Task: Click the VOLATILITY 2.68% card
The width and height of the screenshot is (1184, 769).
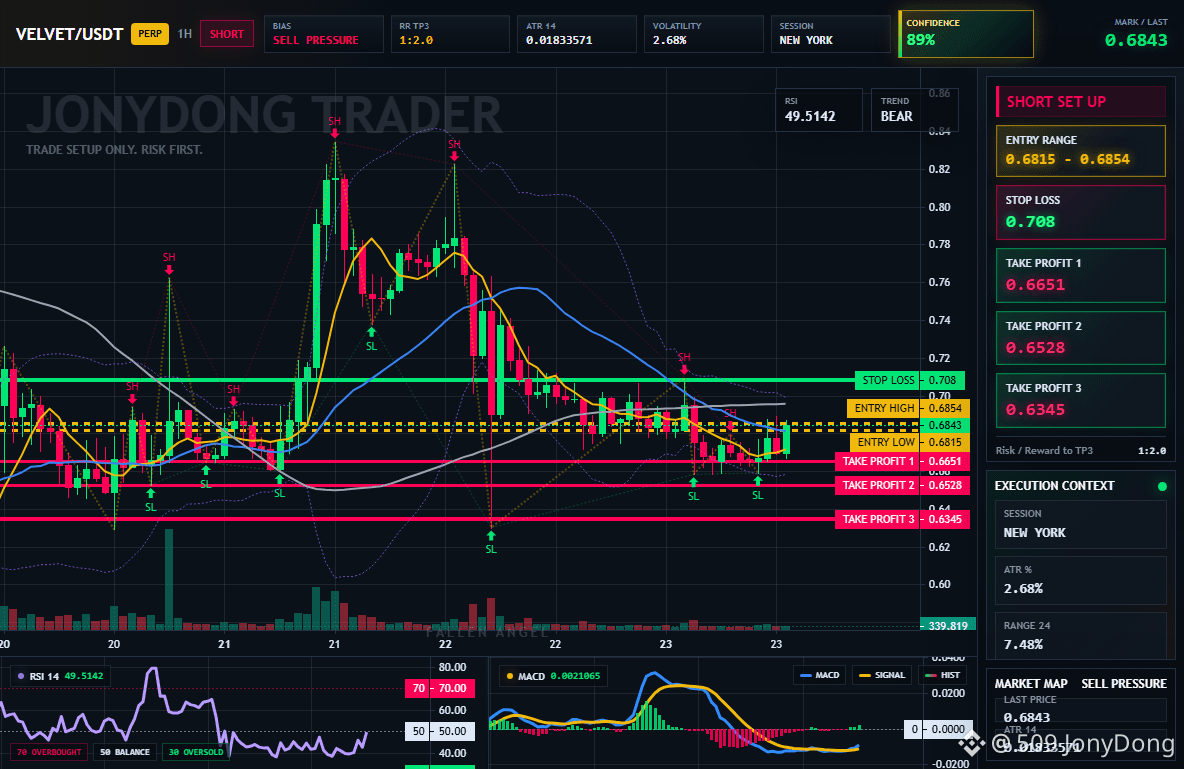Action: click(x=704, y=34)
